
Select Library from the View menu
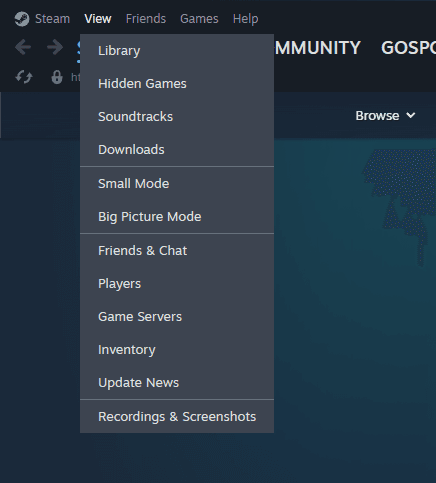click(177, 51)
